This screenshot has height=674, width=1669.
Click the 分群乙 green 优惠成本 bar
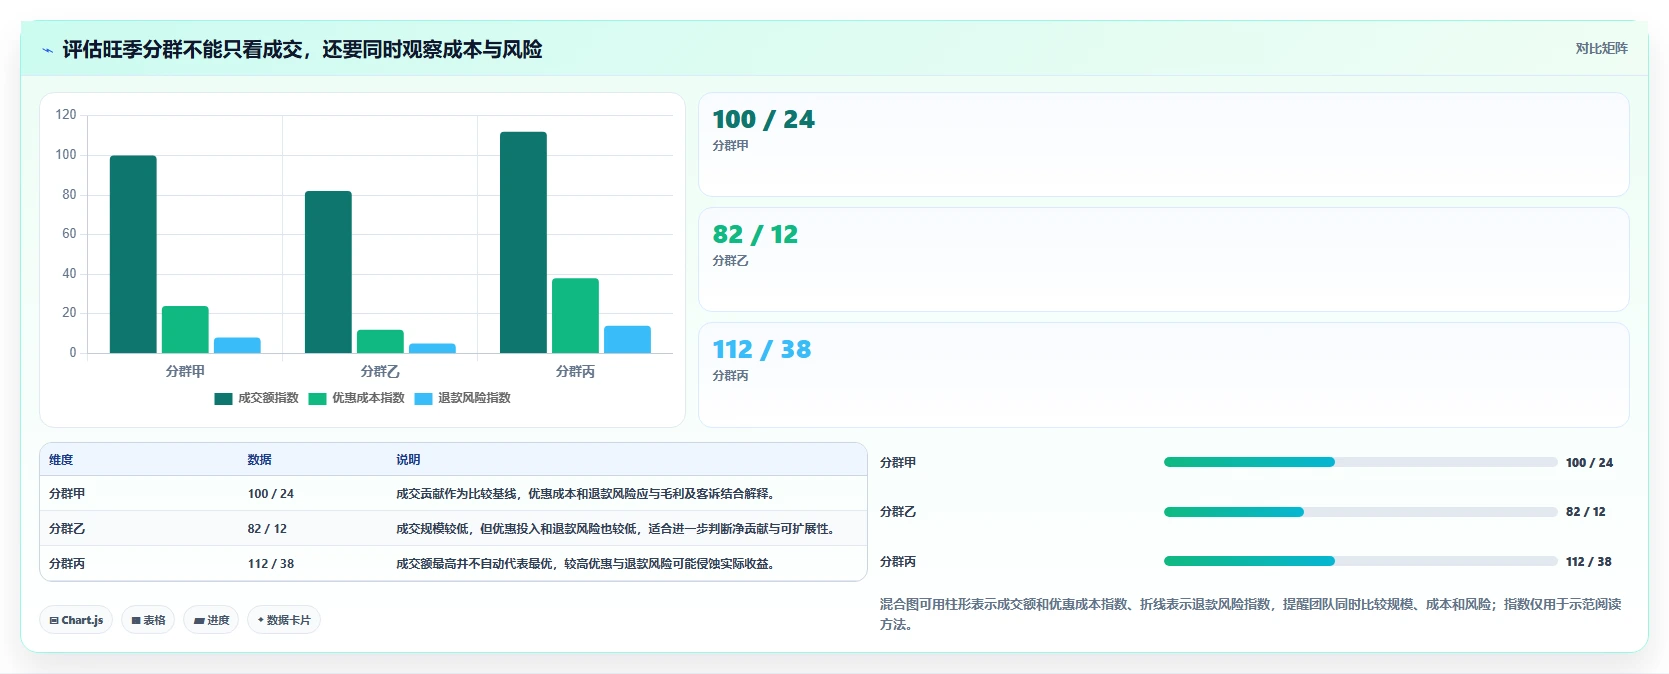(x=380, y=341)
